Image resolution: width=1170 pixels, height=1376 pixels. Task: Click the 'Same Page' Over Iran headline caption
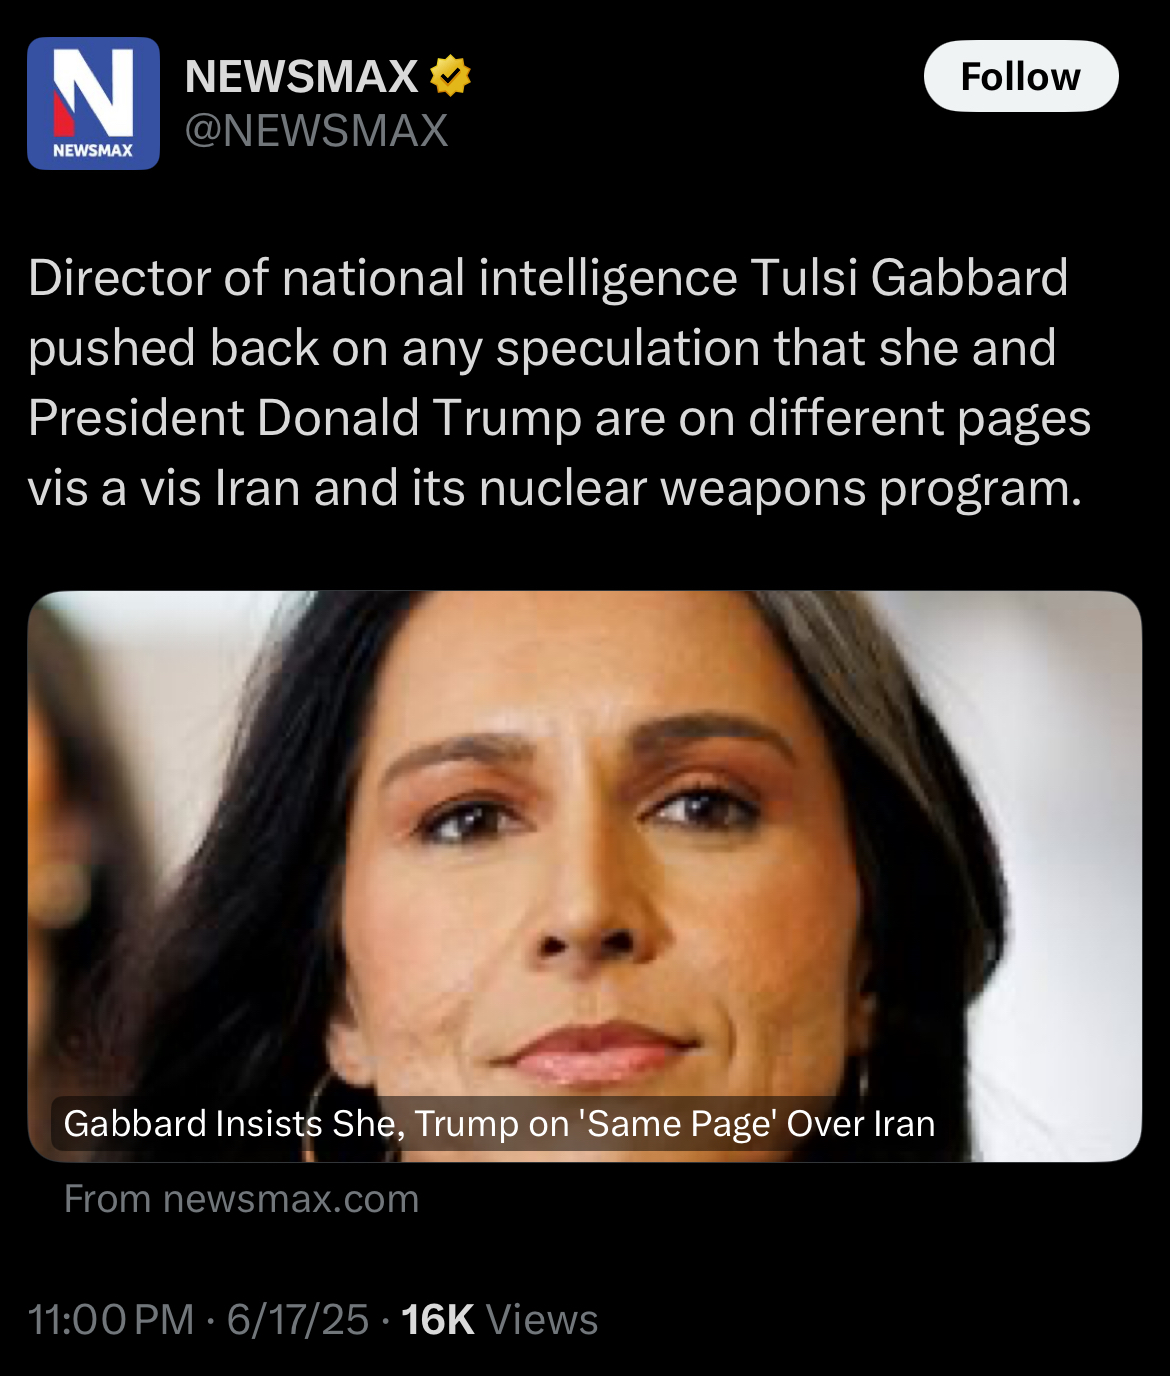pos(499,1124)
